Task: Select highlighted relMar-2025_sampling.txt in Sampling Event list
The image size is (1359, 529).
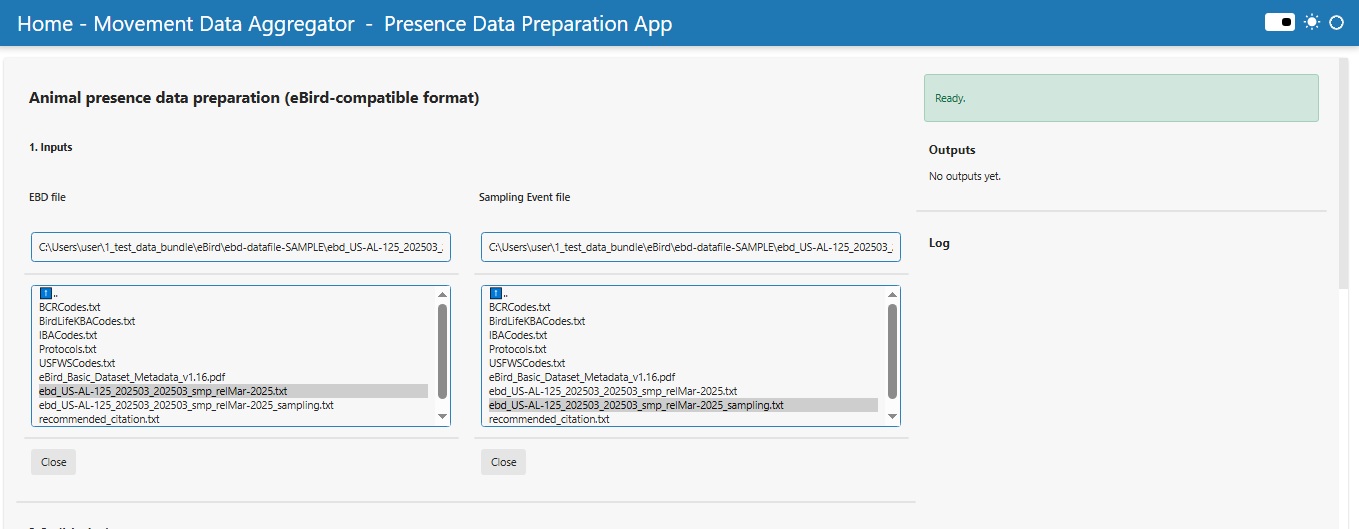Action: pos(683,405)
